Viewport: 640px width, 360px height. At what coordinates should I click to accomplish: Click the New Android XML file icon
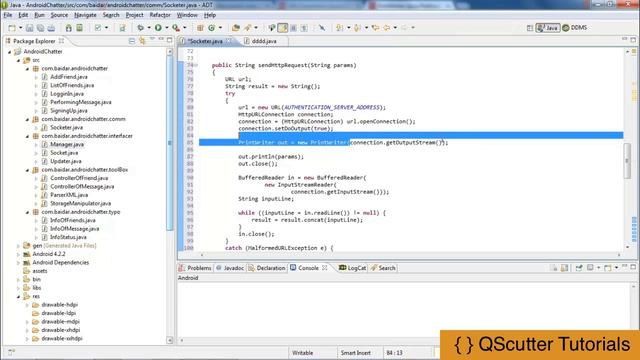pyautogui.click(x=122, y=28)
